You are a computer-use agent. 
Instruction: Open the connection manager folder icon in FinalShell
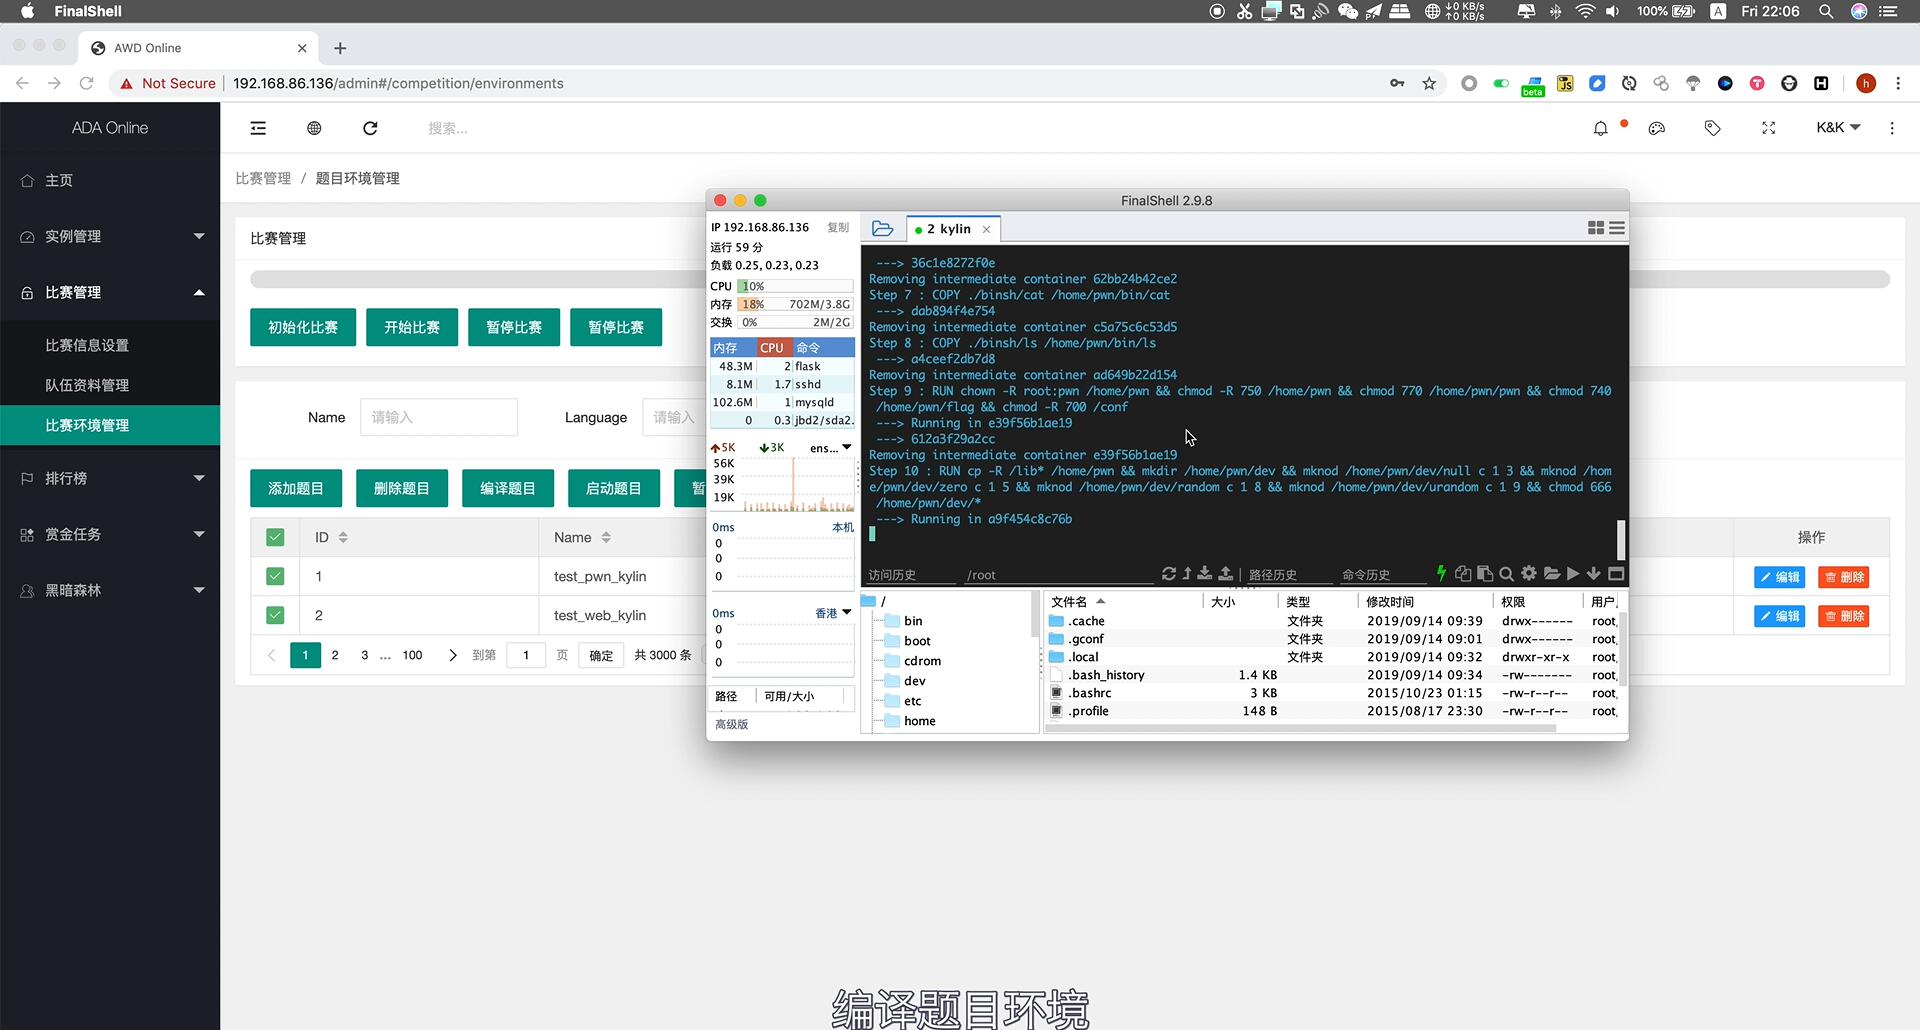click(882, 229)
